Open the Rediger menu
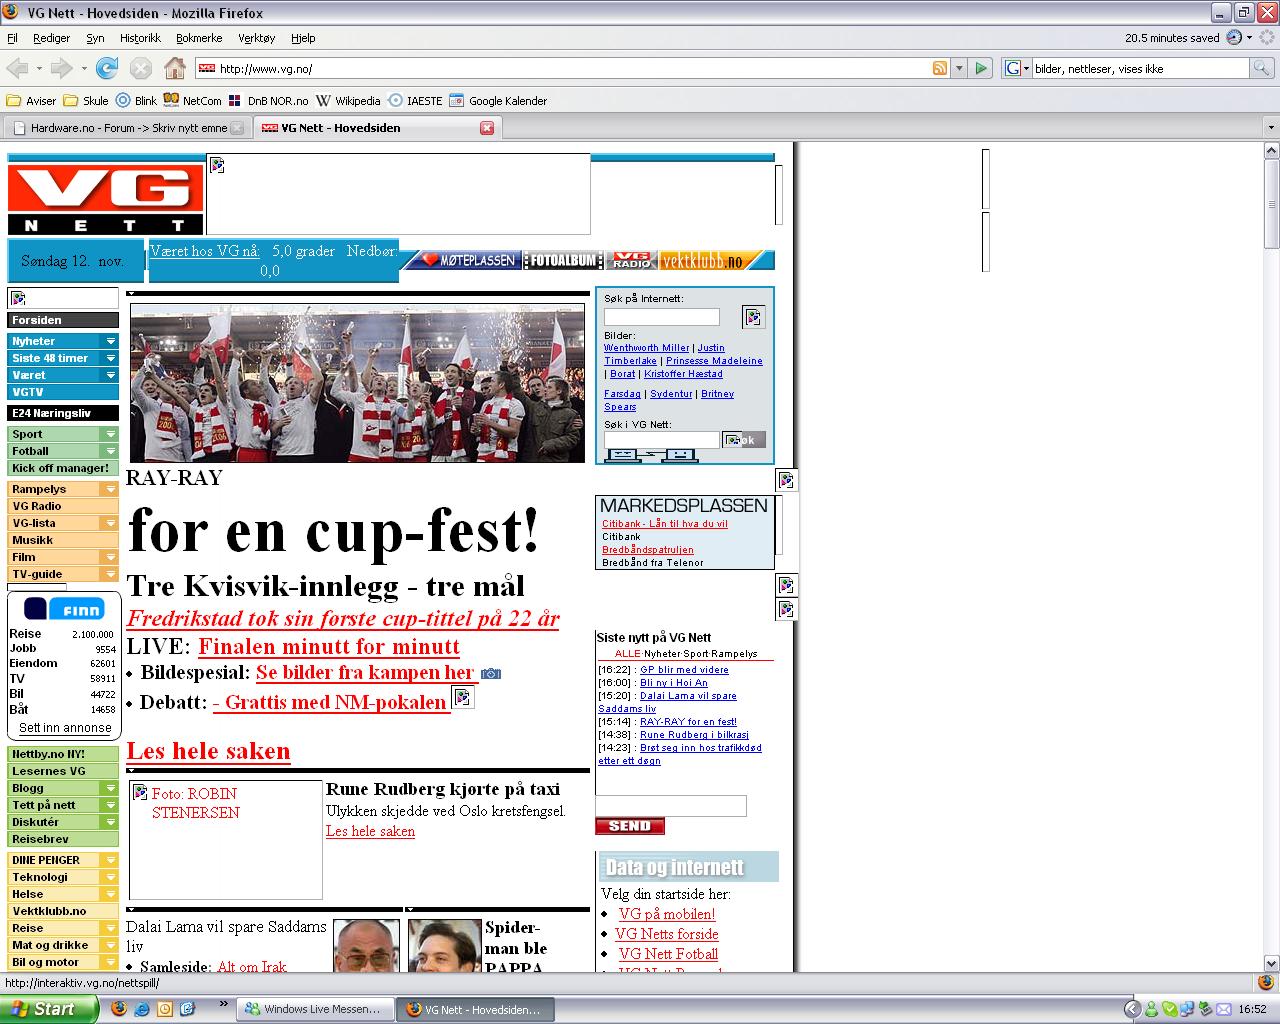Image resolution: width=1280 pixels, height=1024 pixels. [x=51, y=38]
